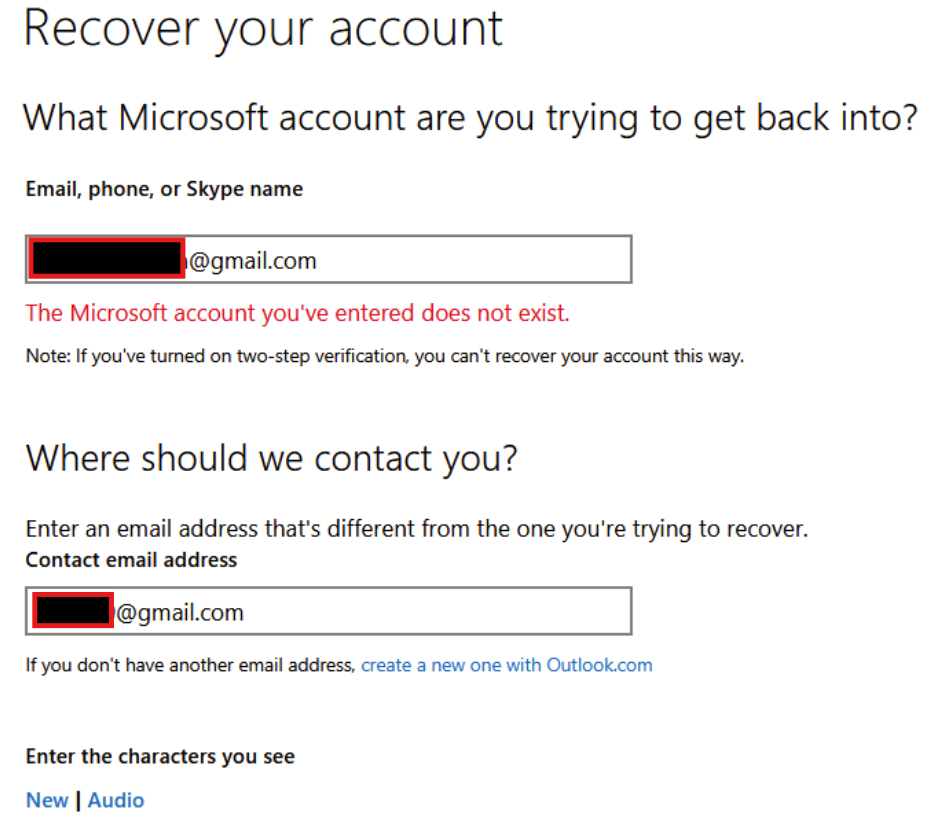Image resolution: width=940 pixels, height=821 pixels.
Task: Select the What Microsoft account heading text
Action: [x=471, y=118]
